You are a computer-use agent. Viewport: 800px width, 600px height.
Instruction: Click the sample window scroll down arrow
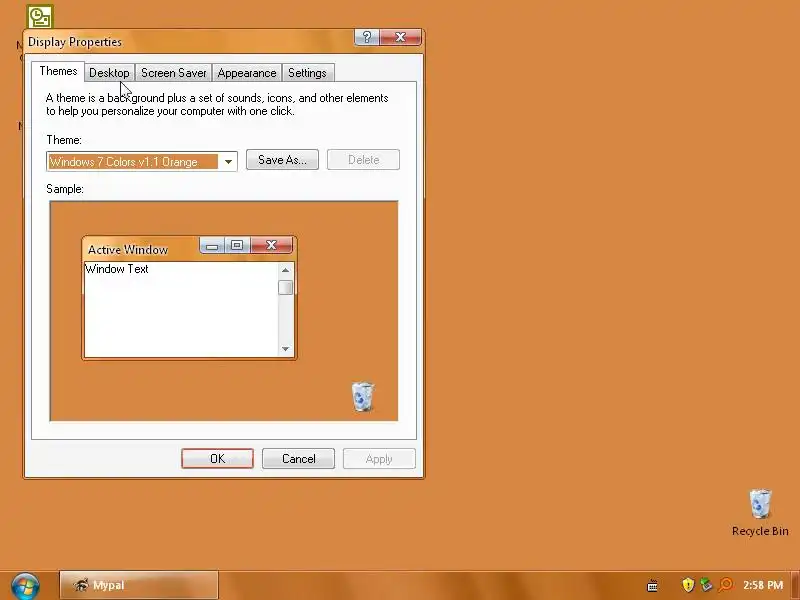click(x=285, y=349)
